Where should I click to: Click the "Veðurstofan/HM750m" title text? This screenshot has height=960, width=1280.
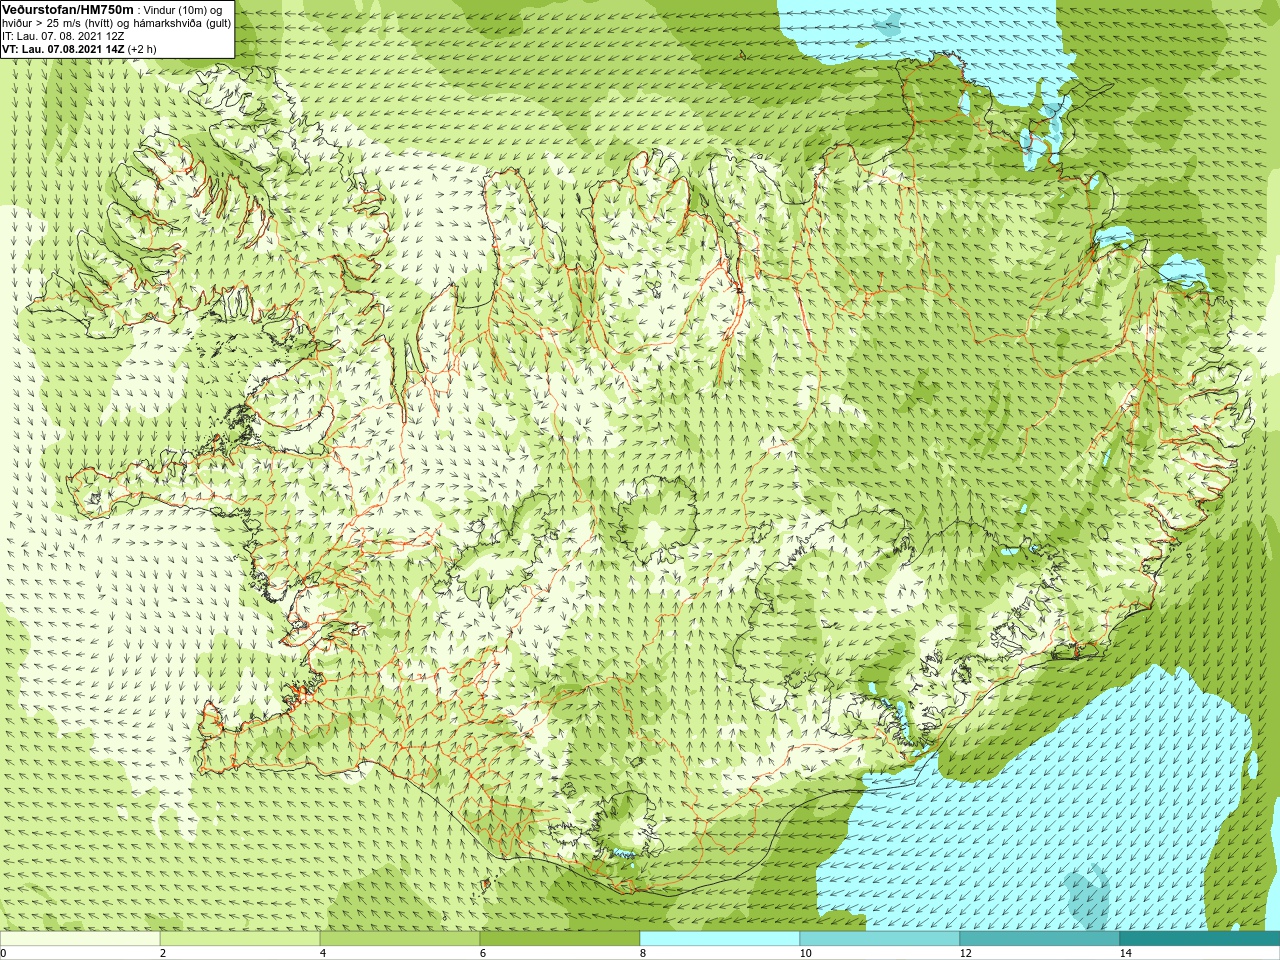pyautogui.click(x=68, y=9)
